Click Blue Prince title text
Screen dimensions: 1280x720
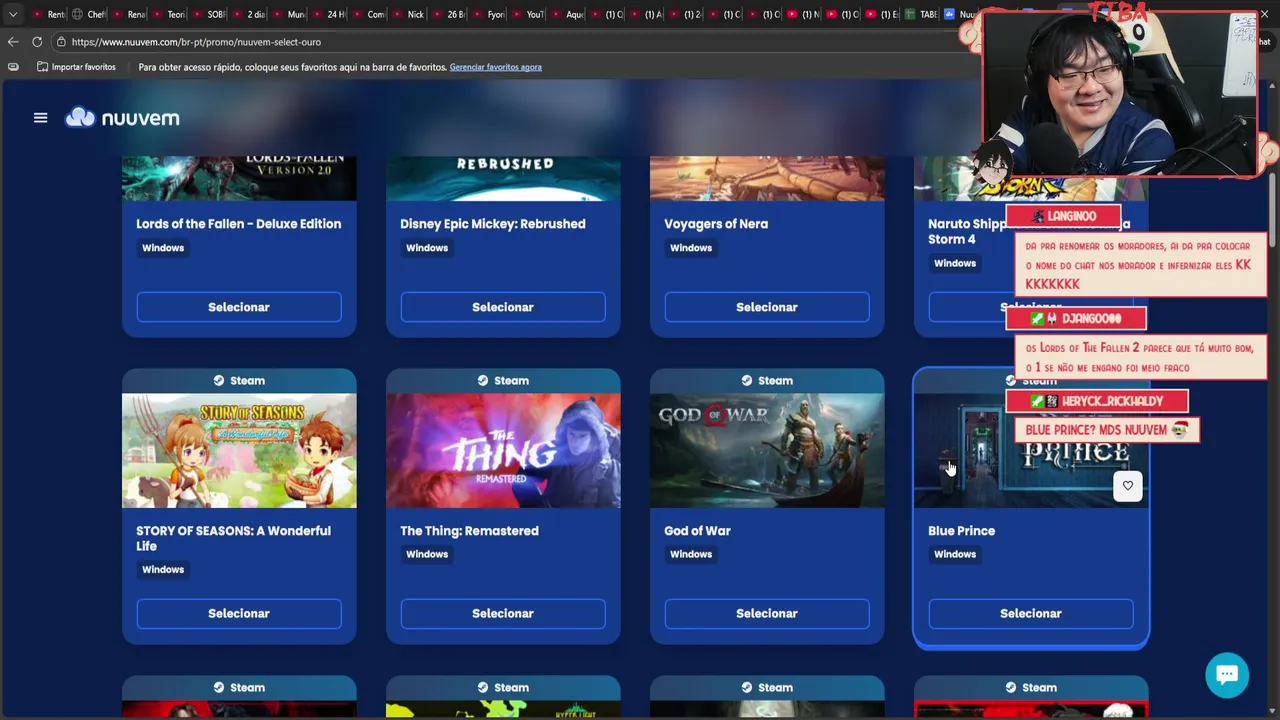point(961,531)
